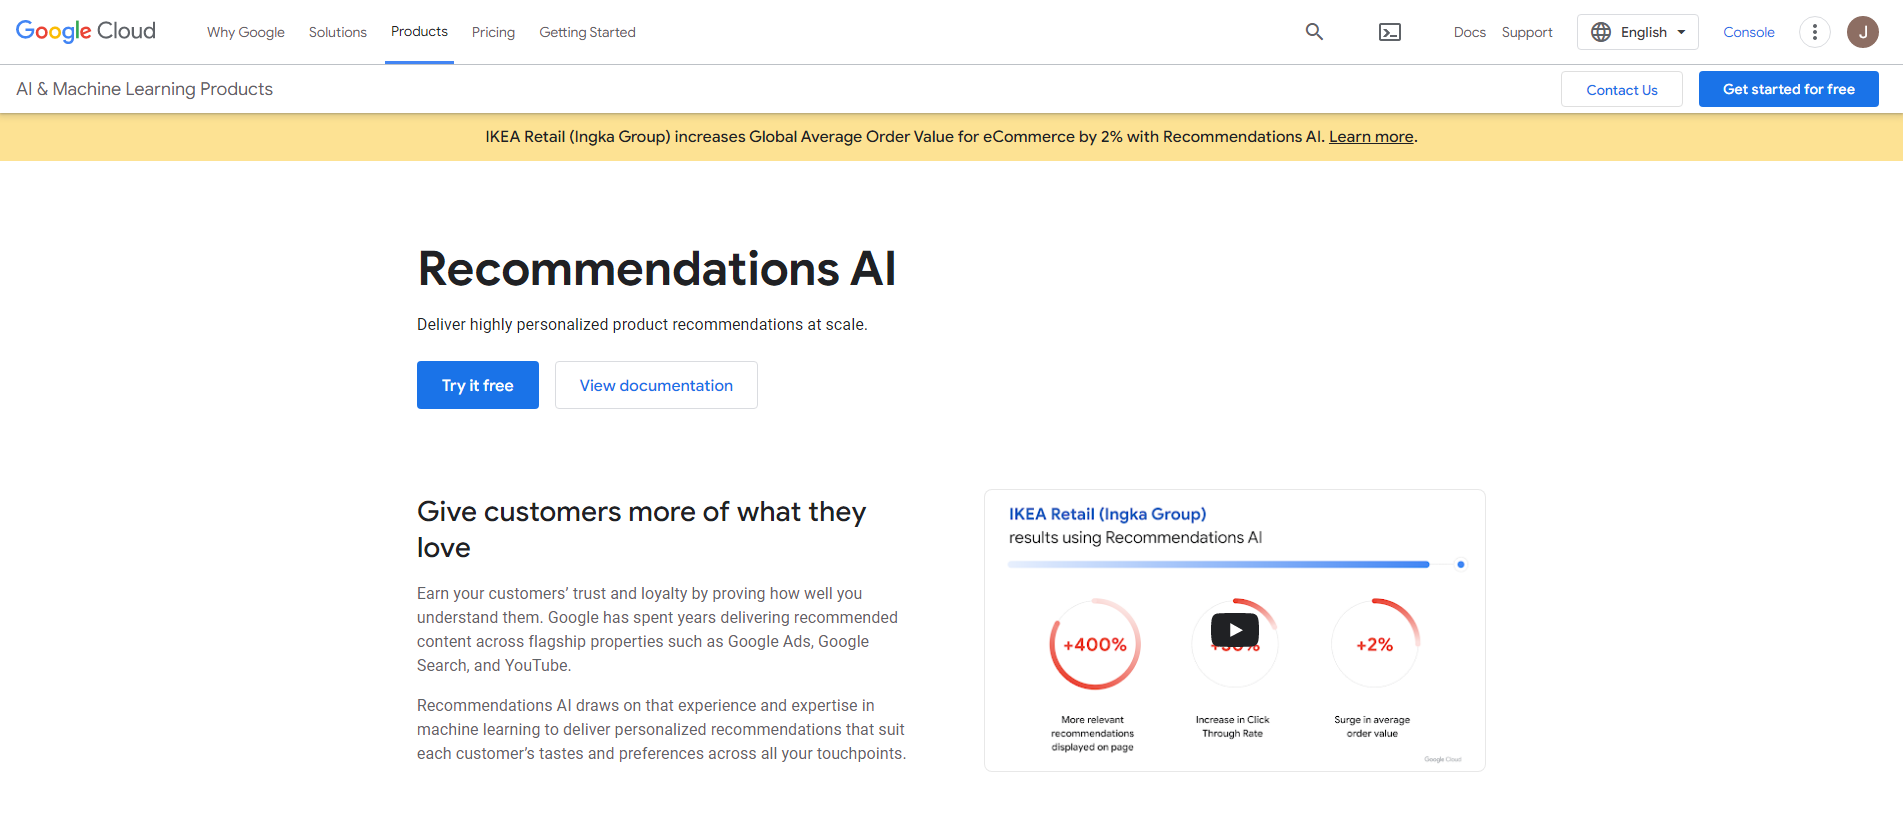The image size is (1903, 814).
Task: Click the IKEA Retail (Ingka Group) card title
Action: coord(1108,514)
